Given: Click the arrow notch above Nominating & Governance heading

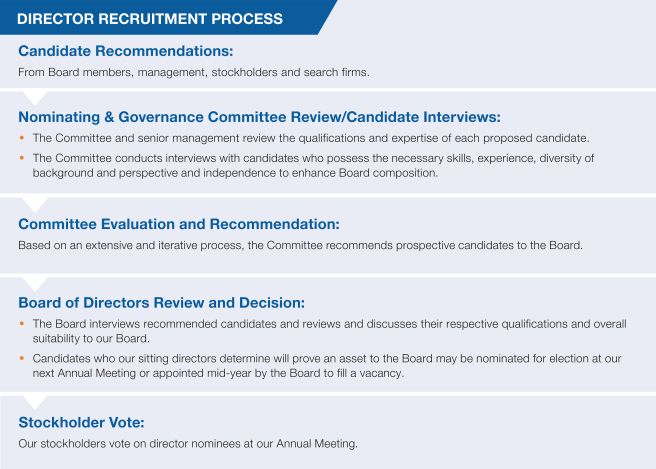Looking at the screenshot, I should pos(34,97).
